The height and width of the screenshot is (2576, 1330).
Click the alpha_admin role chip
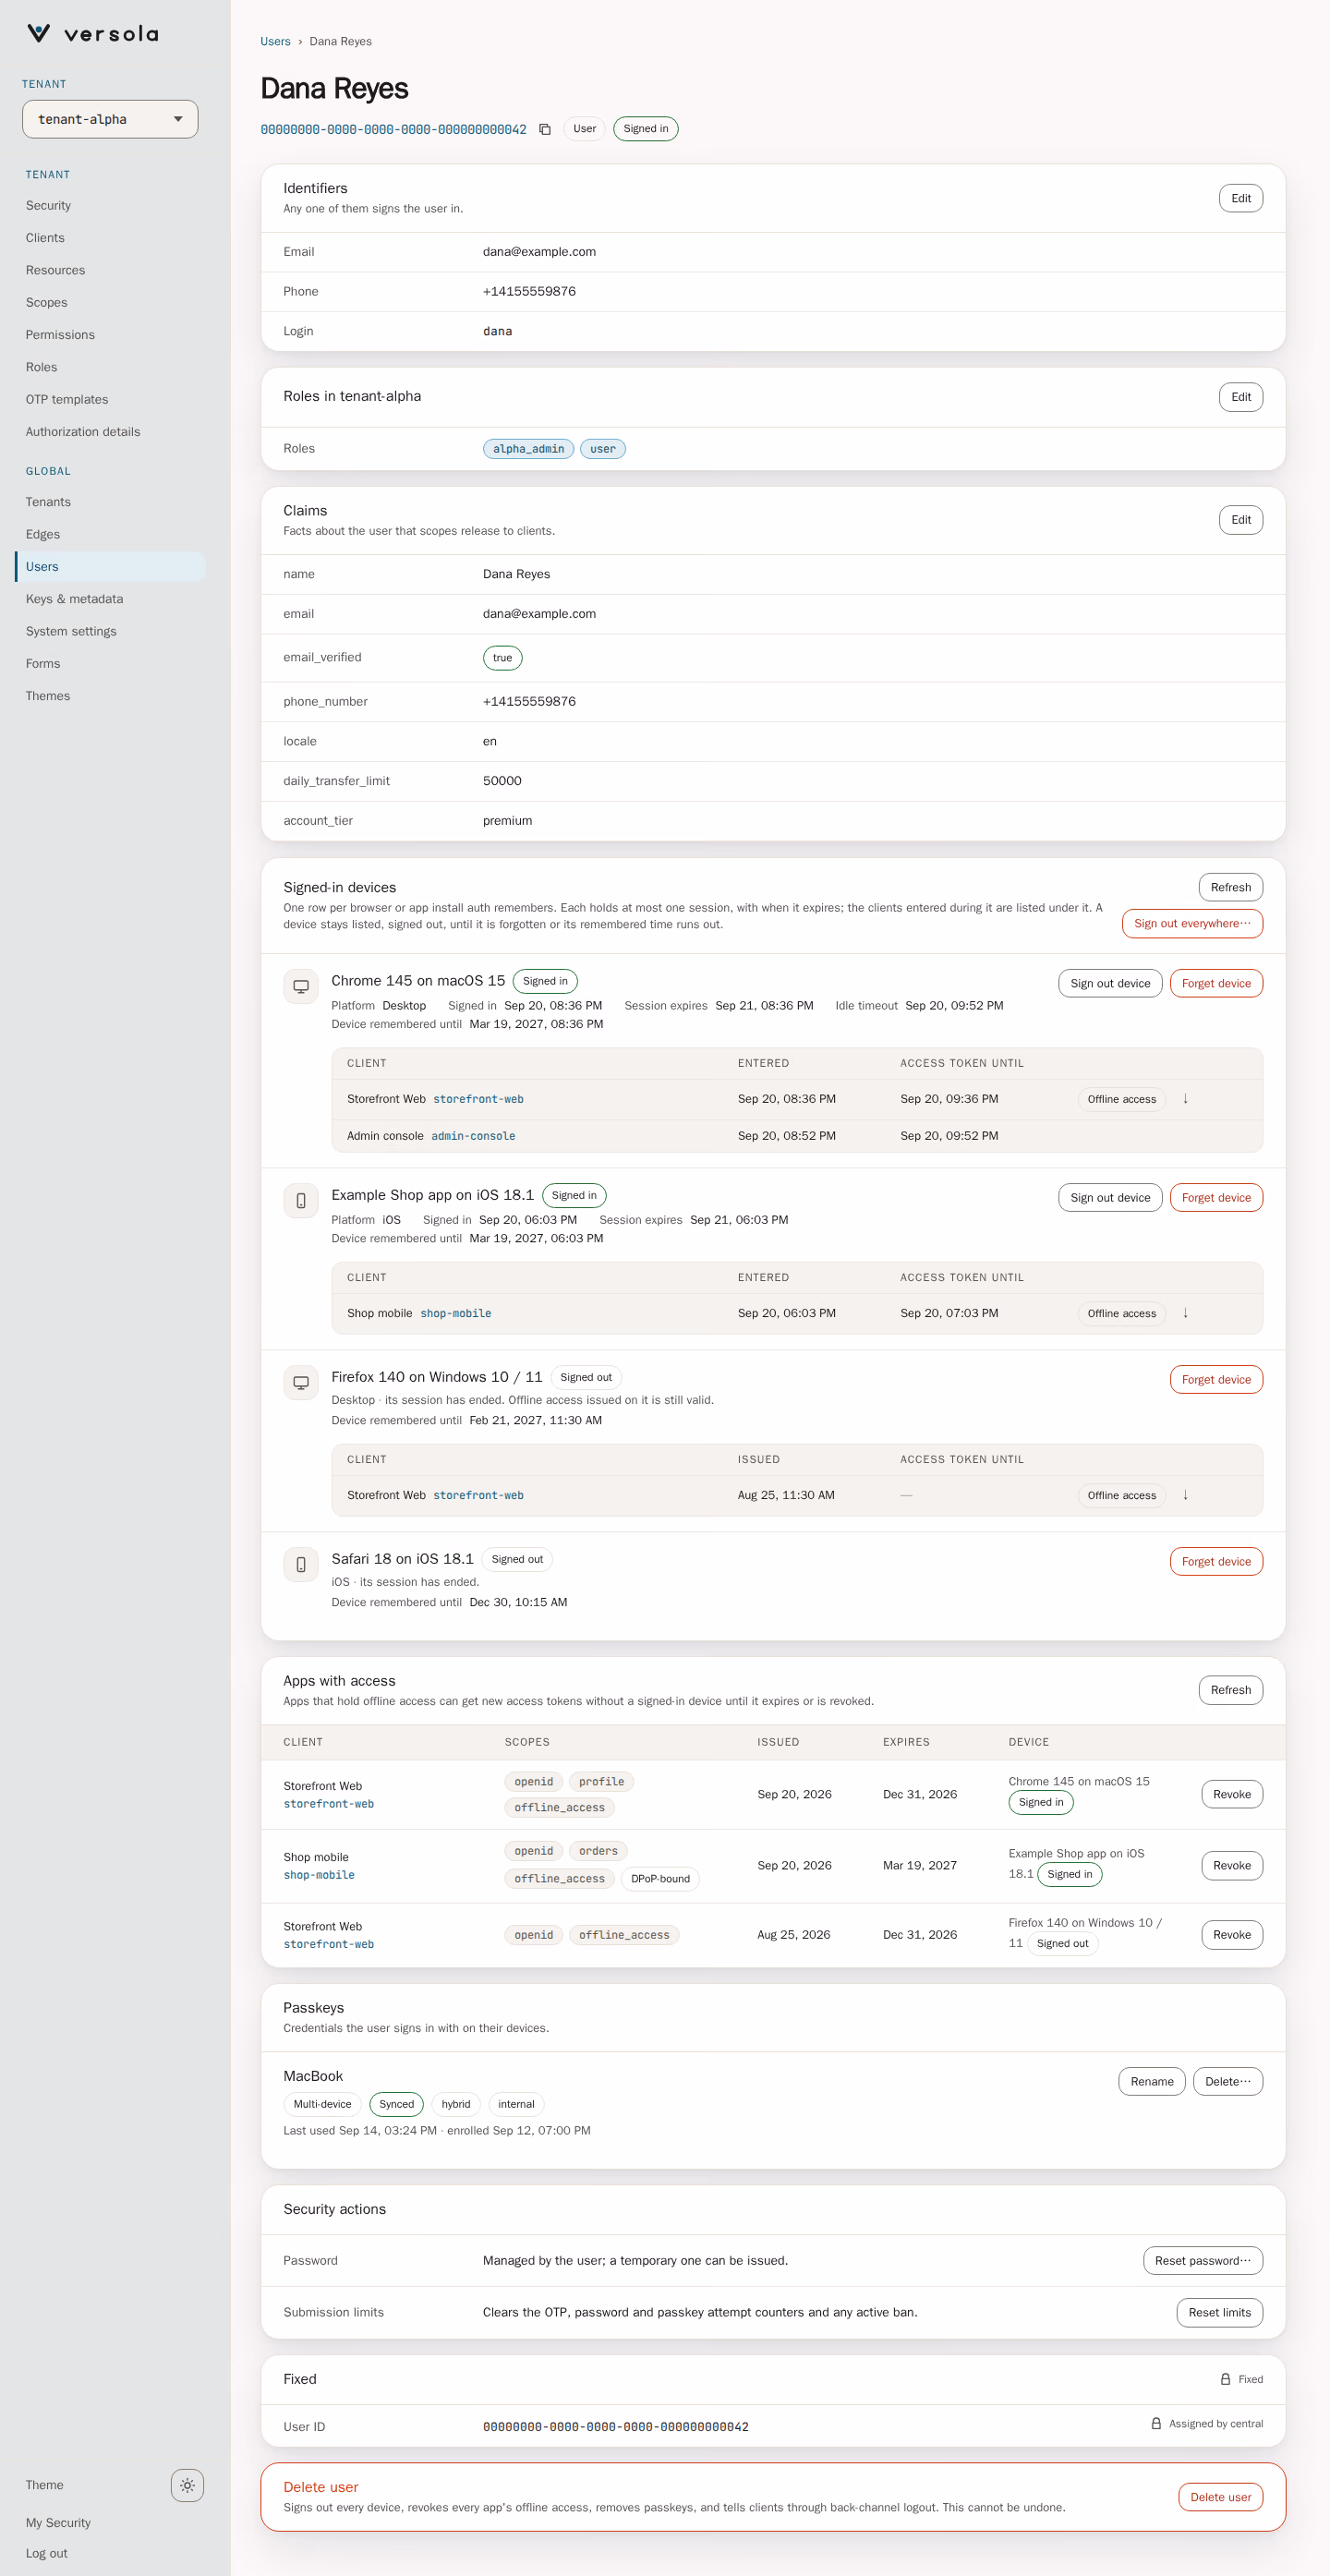point(528,449)
